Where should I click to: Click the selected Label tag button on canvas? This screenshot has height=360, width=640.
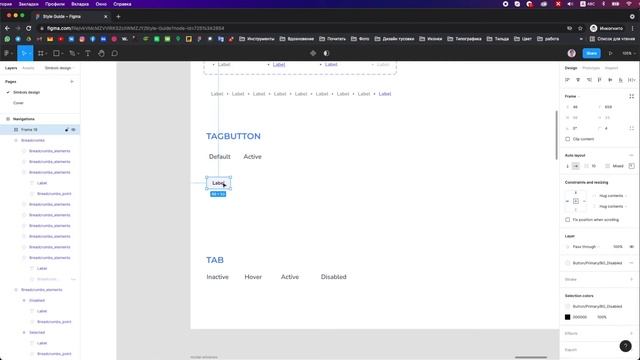[x=219, y=183]
